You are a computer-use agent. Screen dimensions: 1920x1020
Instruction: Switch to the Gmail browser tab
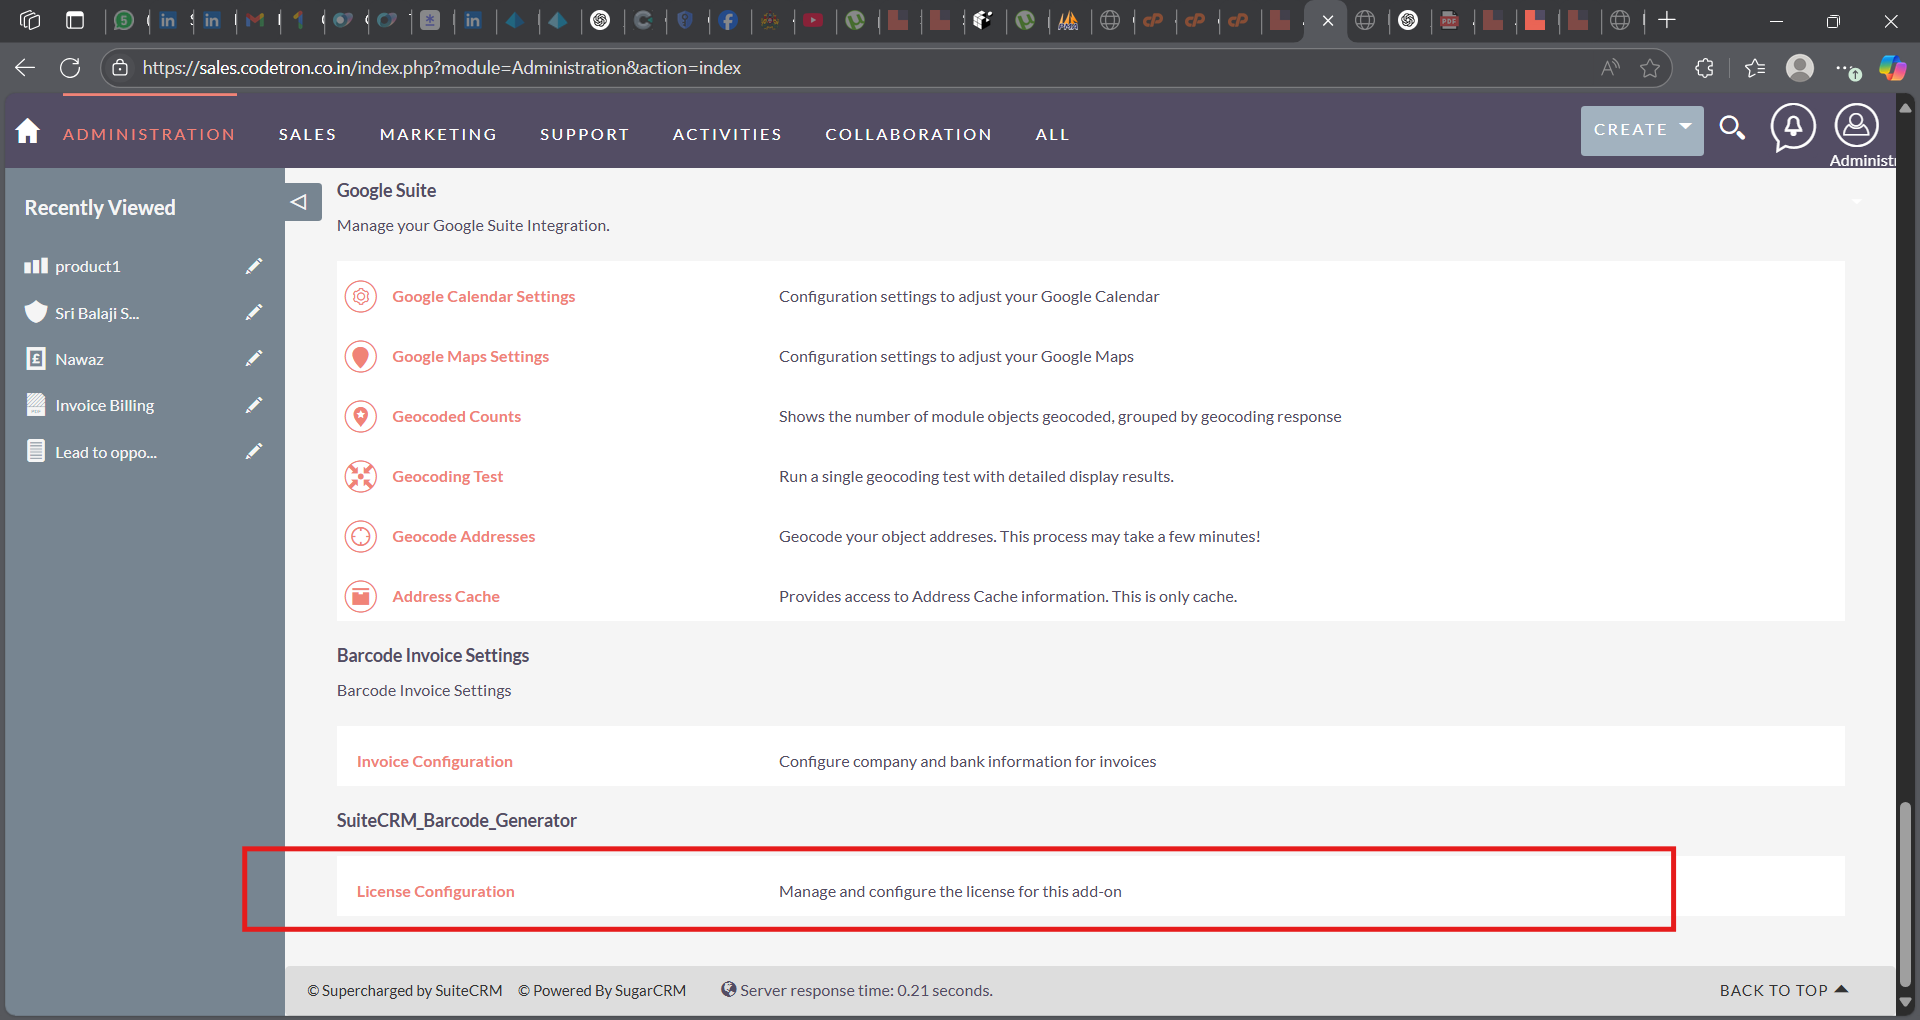256,20
